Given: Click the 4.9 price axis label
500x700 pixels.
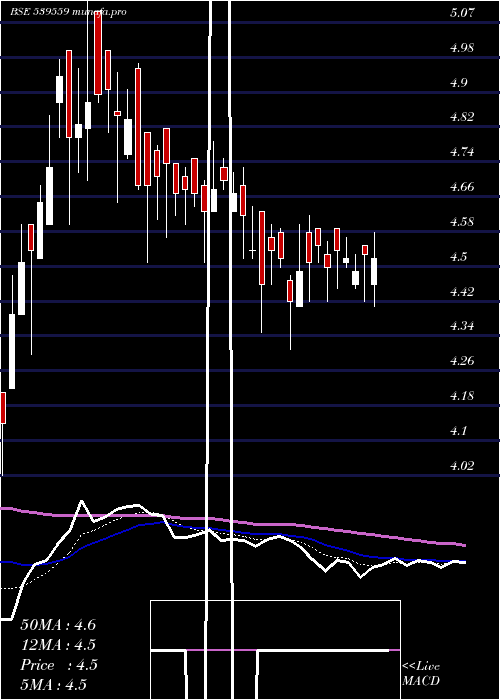Looking at the screenshot, I should (x=461, y=83).
